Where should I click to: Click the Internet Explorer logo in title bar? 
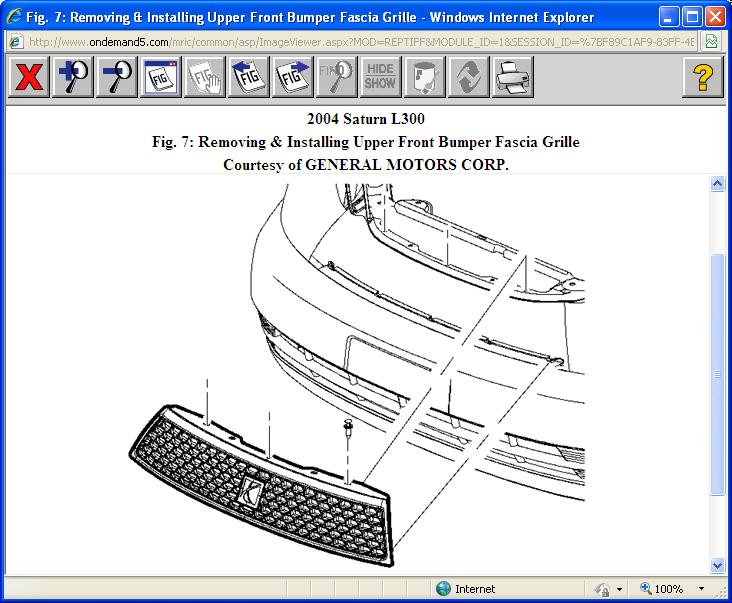(x=14, y=17)
